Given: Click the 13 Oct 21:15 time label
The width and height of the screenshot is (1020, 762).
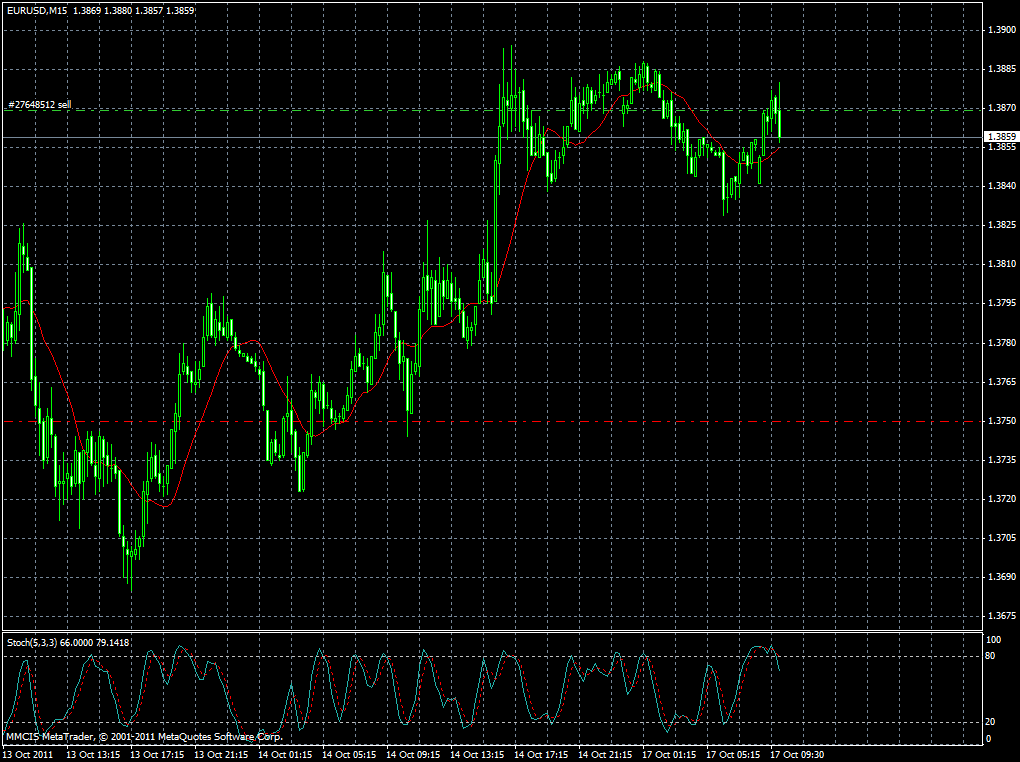Looking at the screenshot, I should tap(221, 755).
